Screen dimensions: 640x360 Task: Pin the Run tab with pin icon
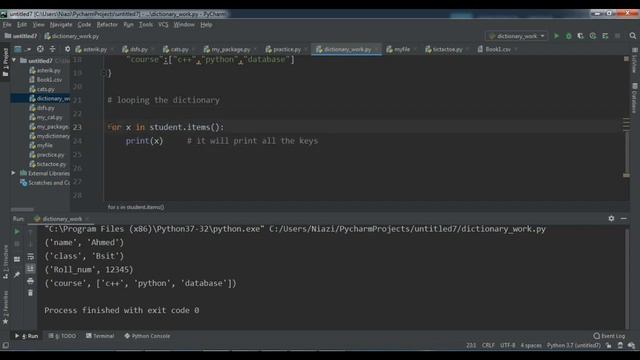17,275
